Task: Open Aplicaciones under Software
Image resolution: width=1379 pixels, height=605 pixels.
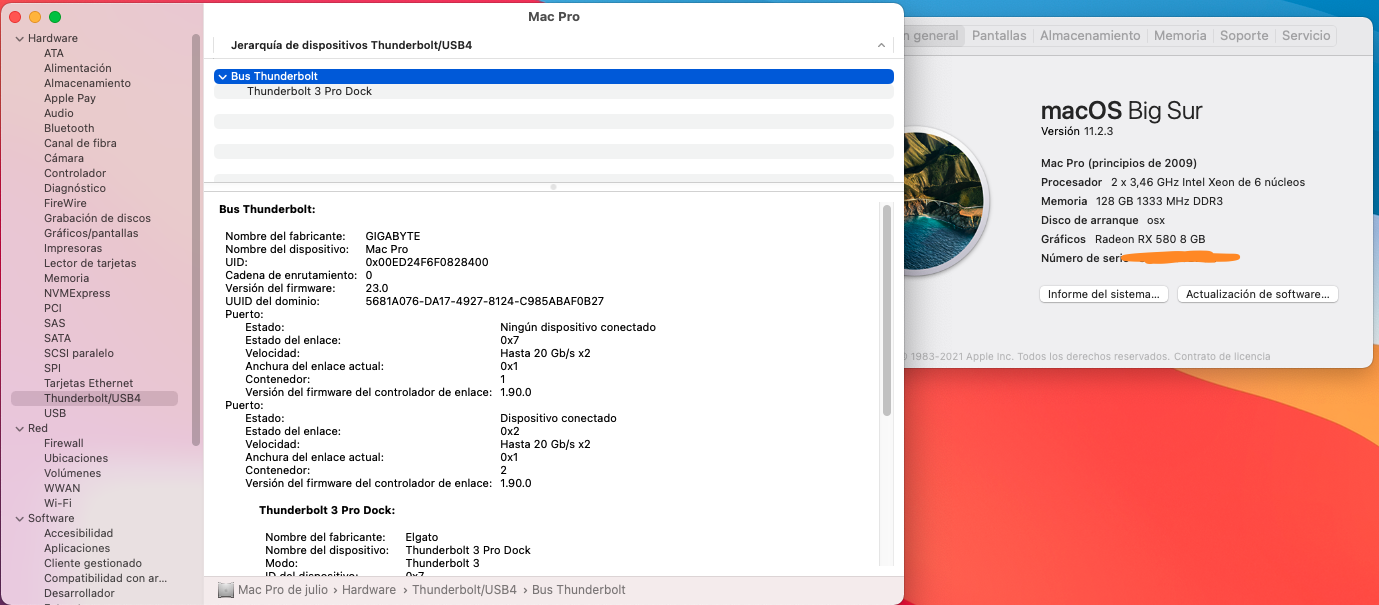Action: pos(77,548)
